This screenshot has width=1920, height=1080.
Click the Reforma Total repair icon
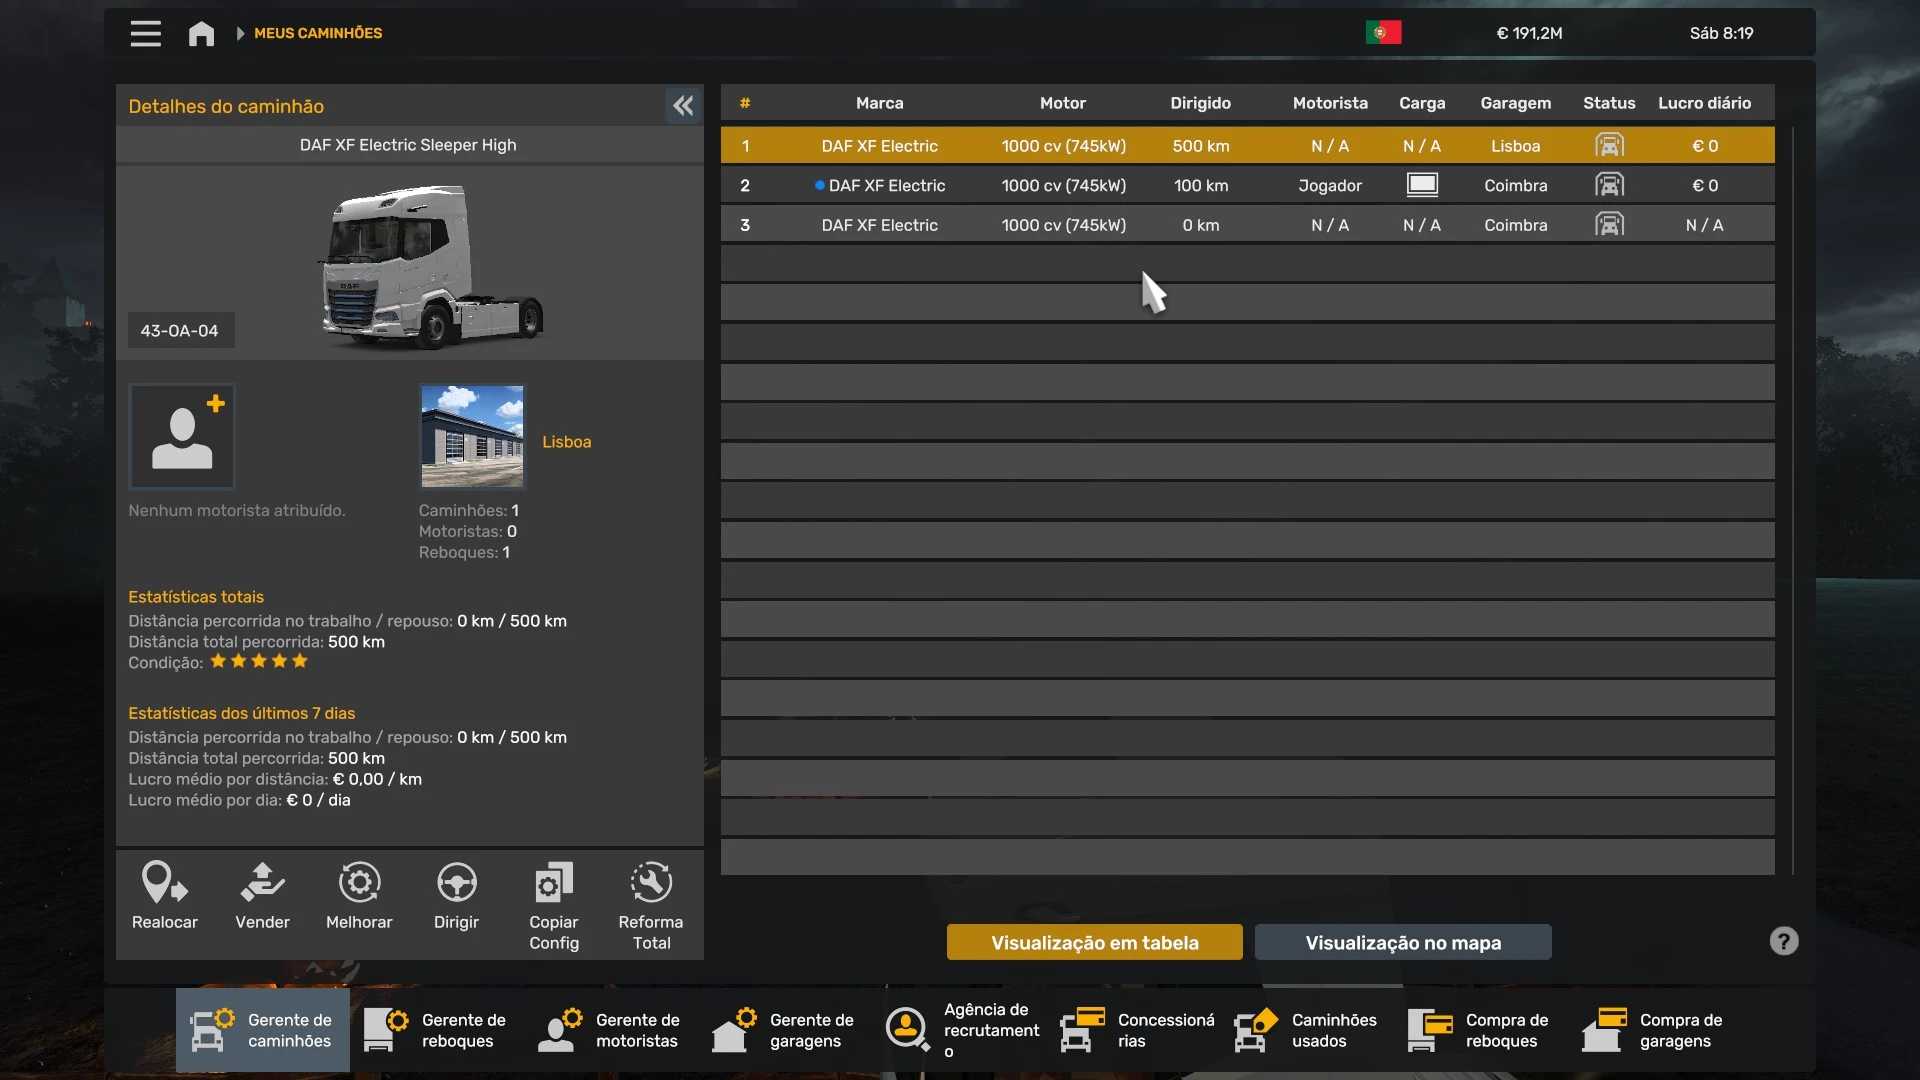[x=651, y=884]
